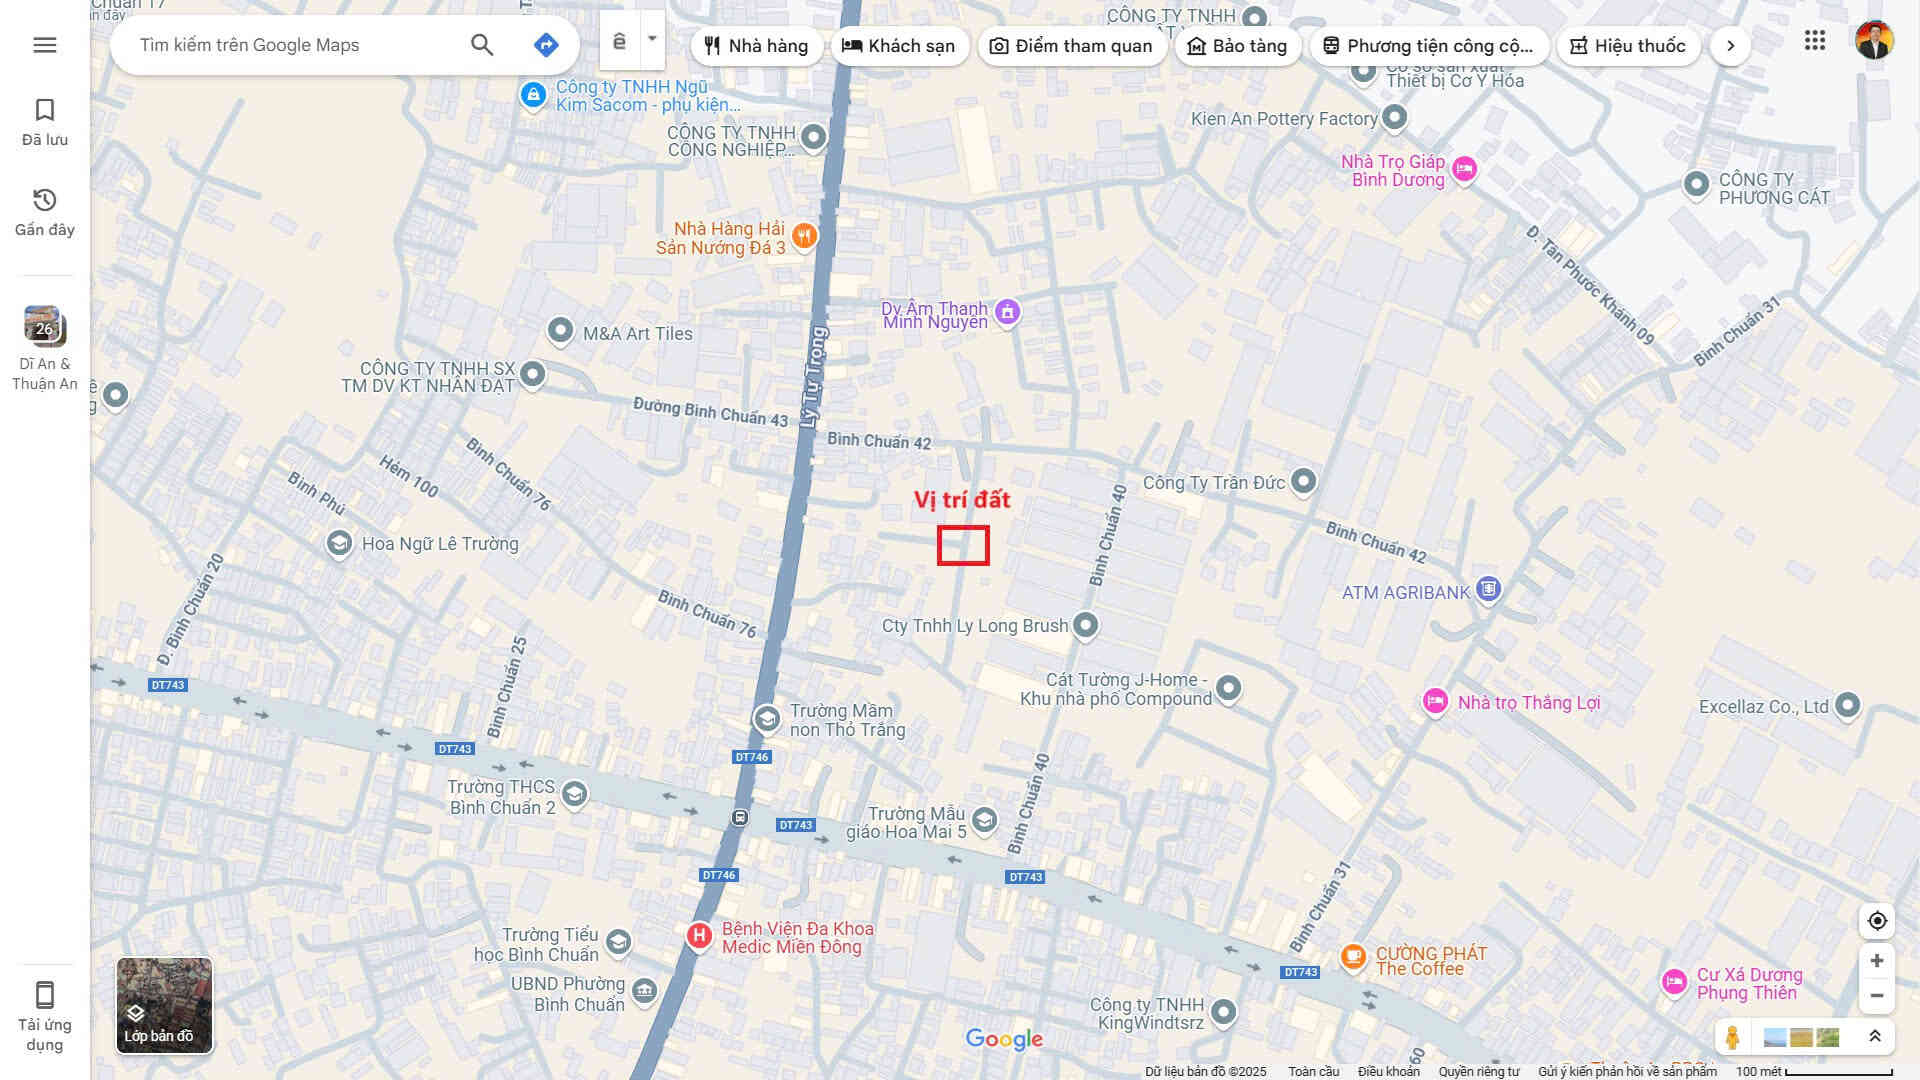The image size is (1920, 1080).
Task: Click the blue directions arrow icon
Action: pos(546,45)
